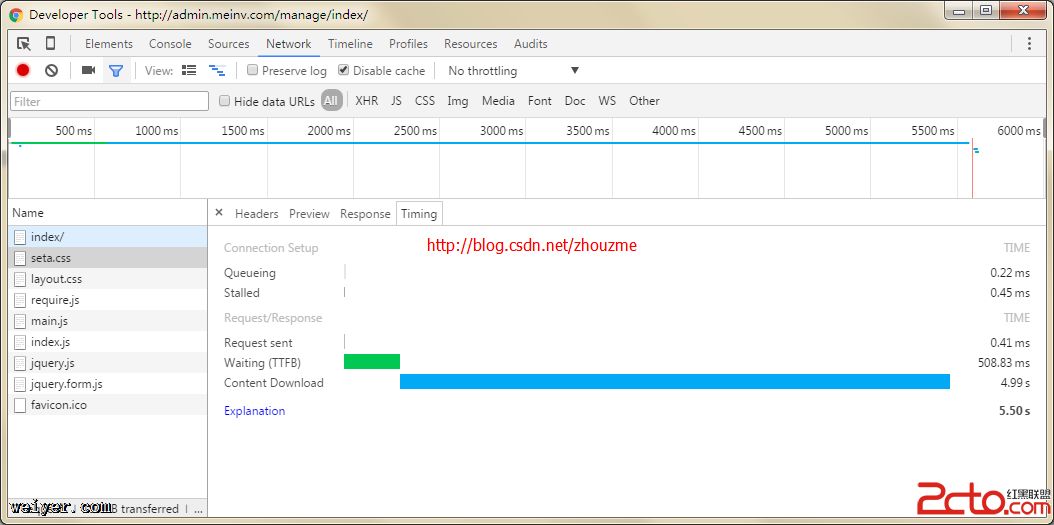Click the blue Content Download bar
The height and width of the screenshot is (525, 1054).
675,382
